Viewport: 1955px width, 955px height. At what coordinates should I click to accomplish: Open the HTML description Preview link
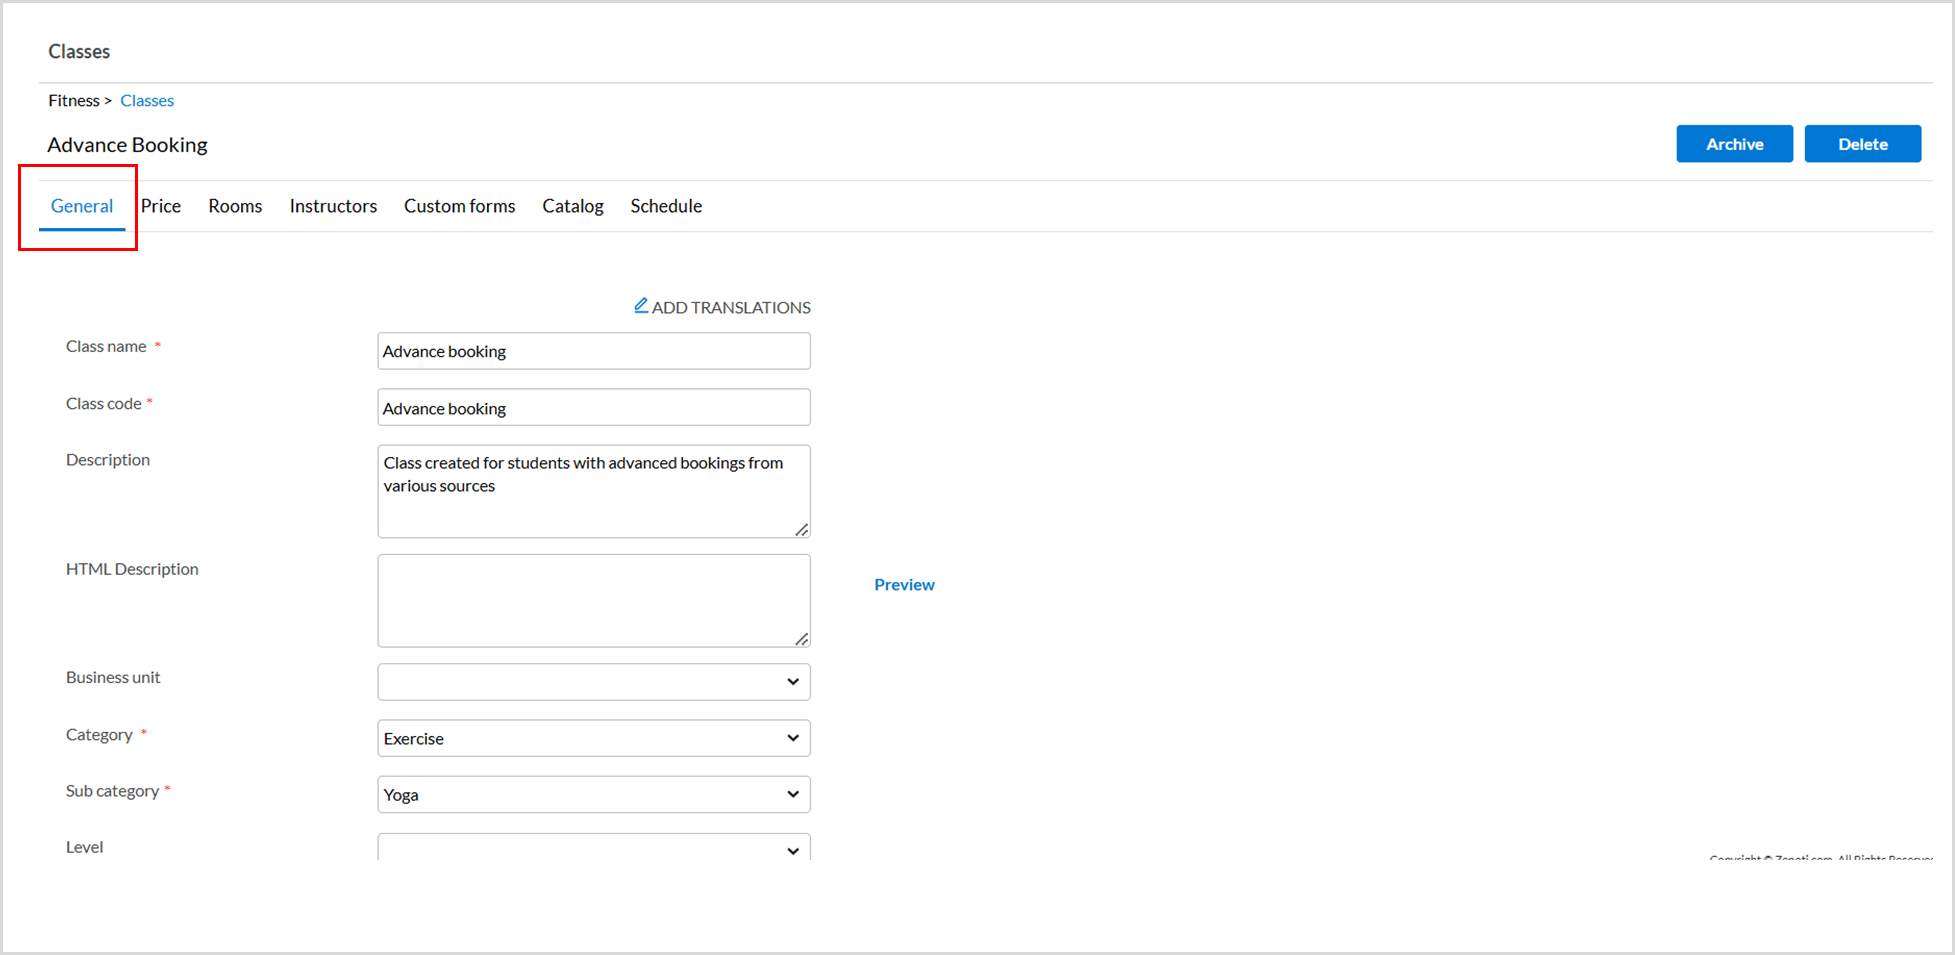coord(904,585)
